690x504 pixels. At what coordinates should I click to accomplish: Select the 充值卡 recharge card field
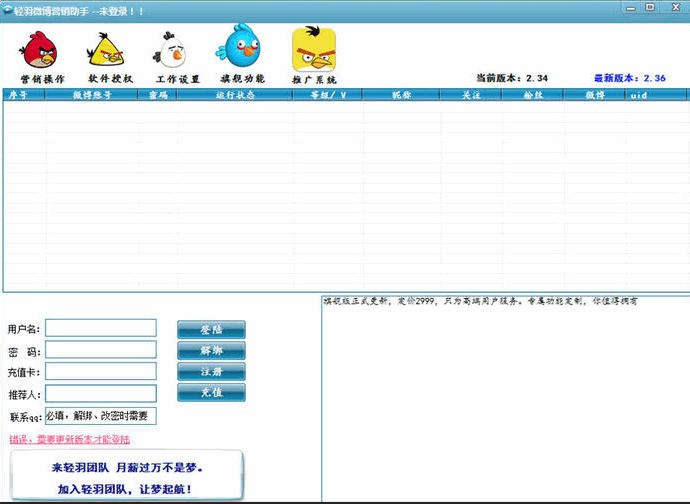point(101,372)
